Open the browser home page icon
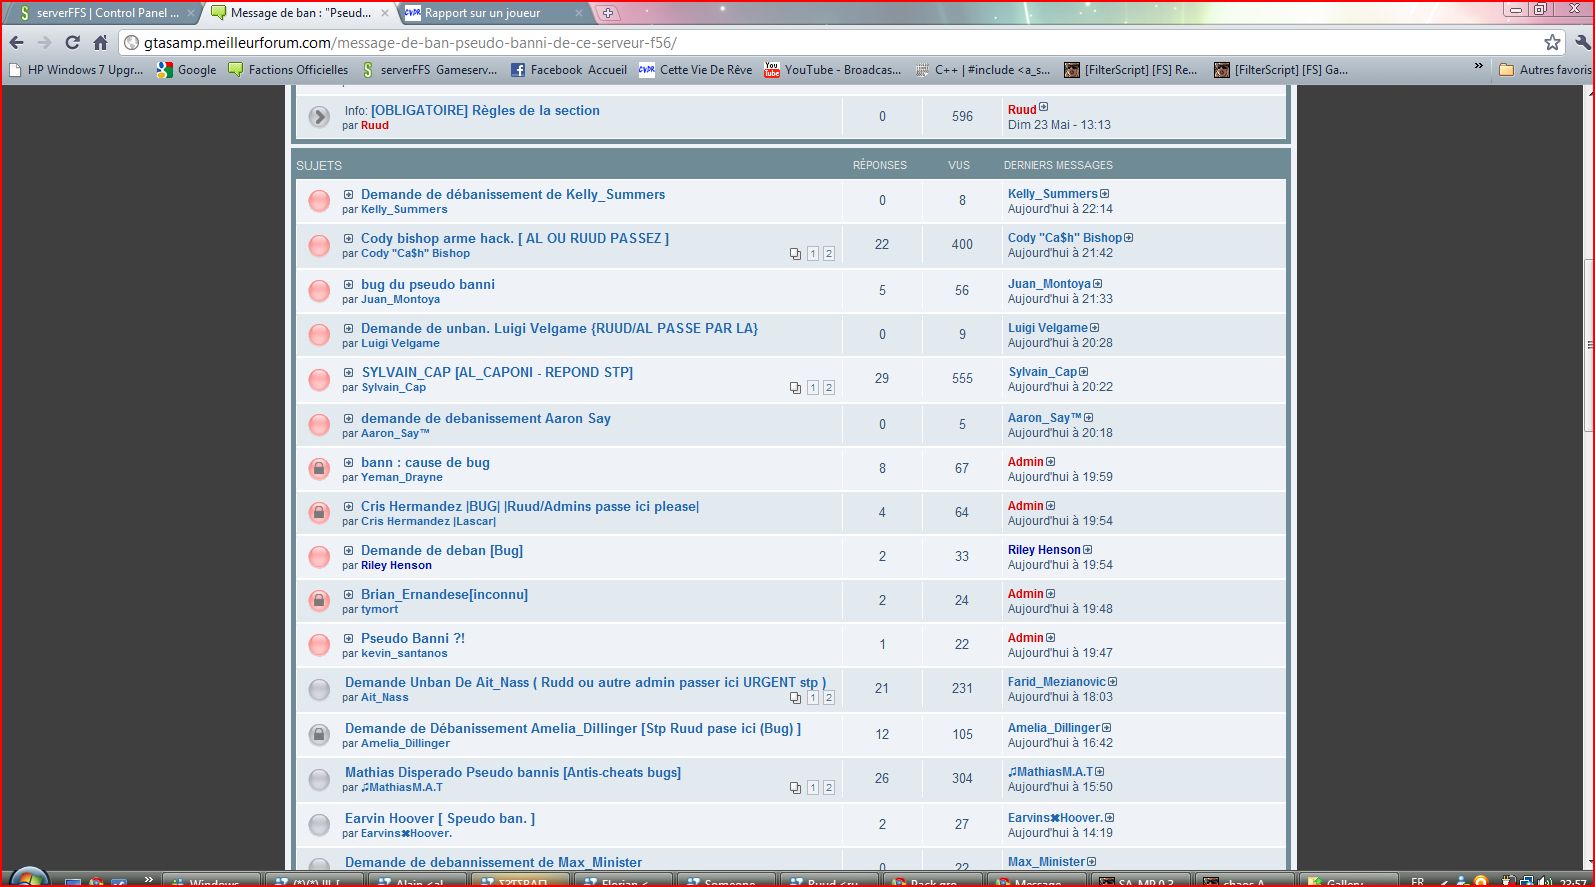This screenshot has height=887, width=1595. (x=100, y=42)
